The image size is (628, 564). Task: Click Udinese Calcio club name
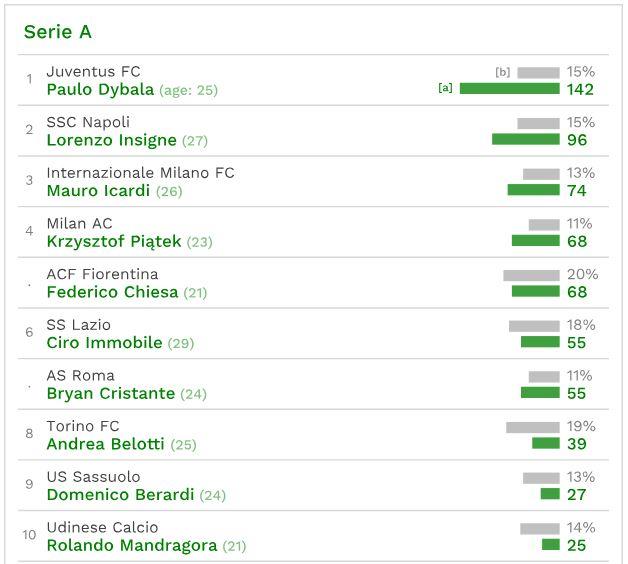(102, 528)
